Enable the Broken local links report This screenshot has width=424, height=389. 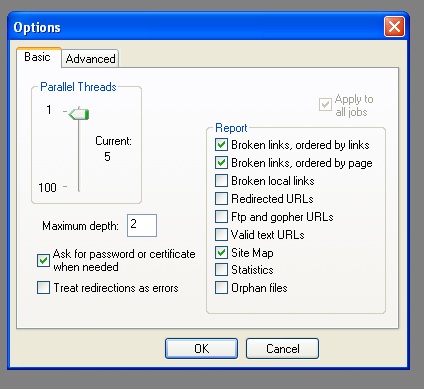pos(221,181)
